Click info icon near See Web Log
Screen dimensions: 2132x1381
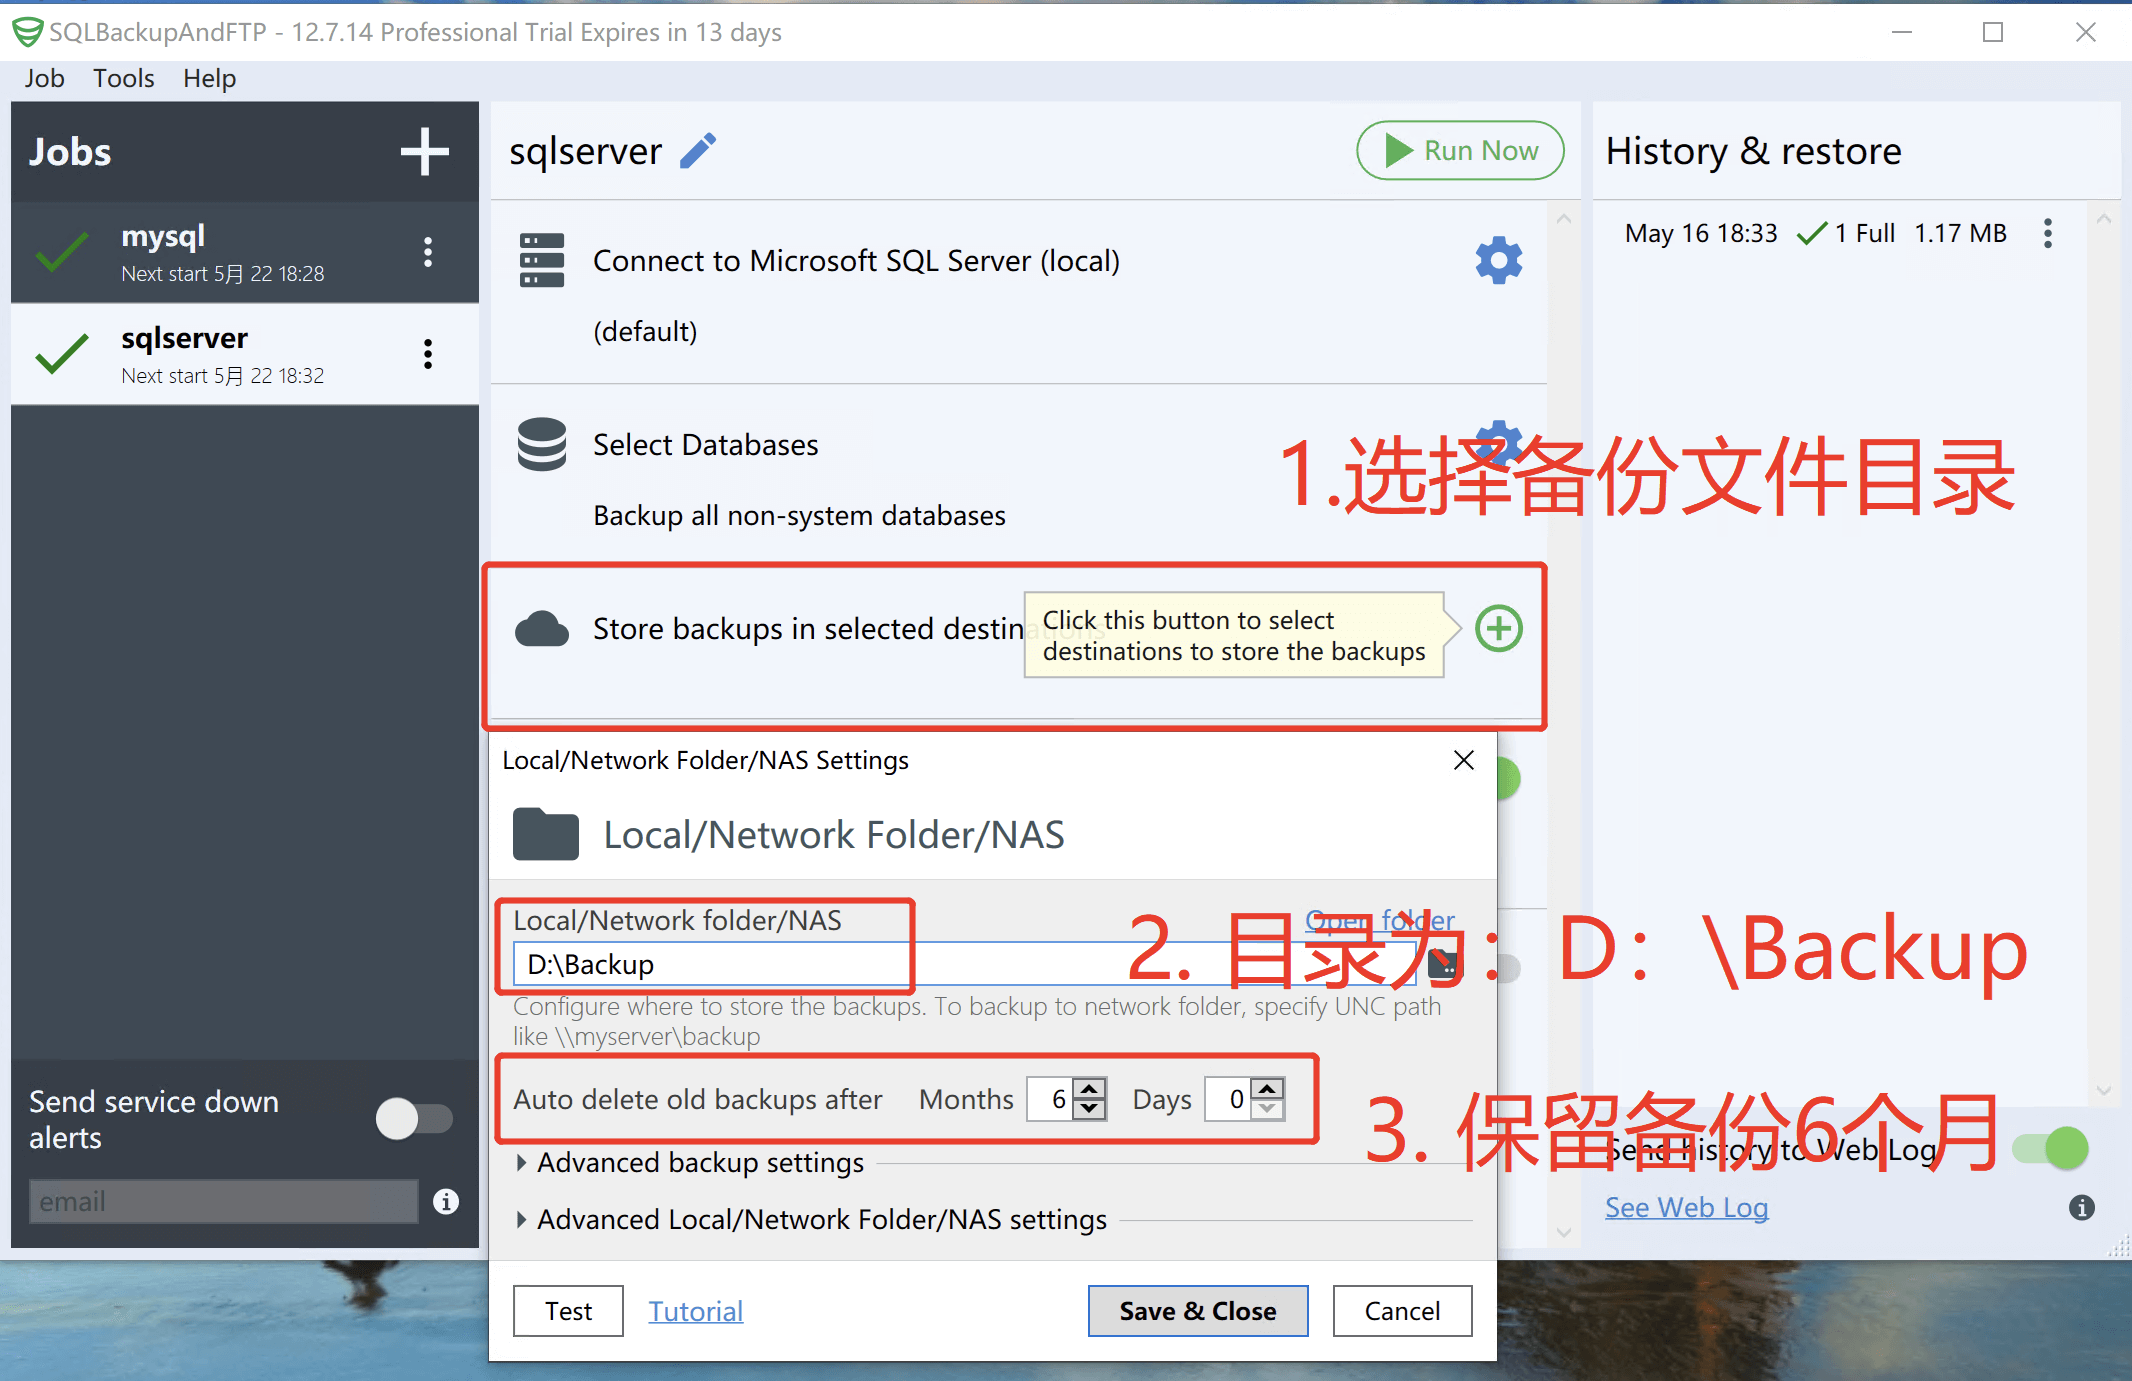pyautogui.click(x=2082, y=1208)
